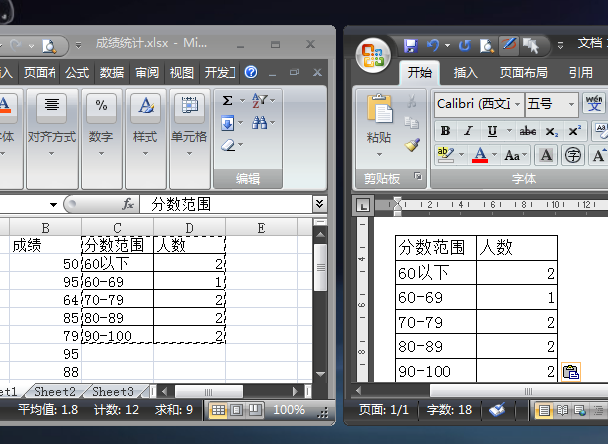Select Word's 开始 tab
This screenshot has height=444, width=608.
[x=420, y=73]
